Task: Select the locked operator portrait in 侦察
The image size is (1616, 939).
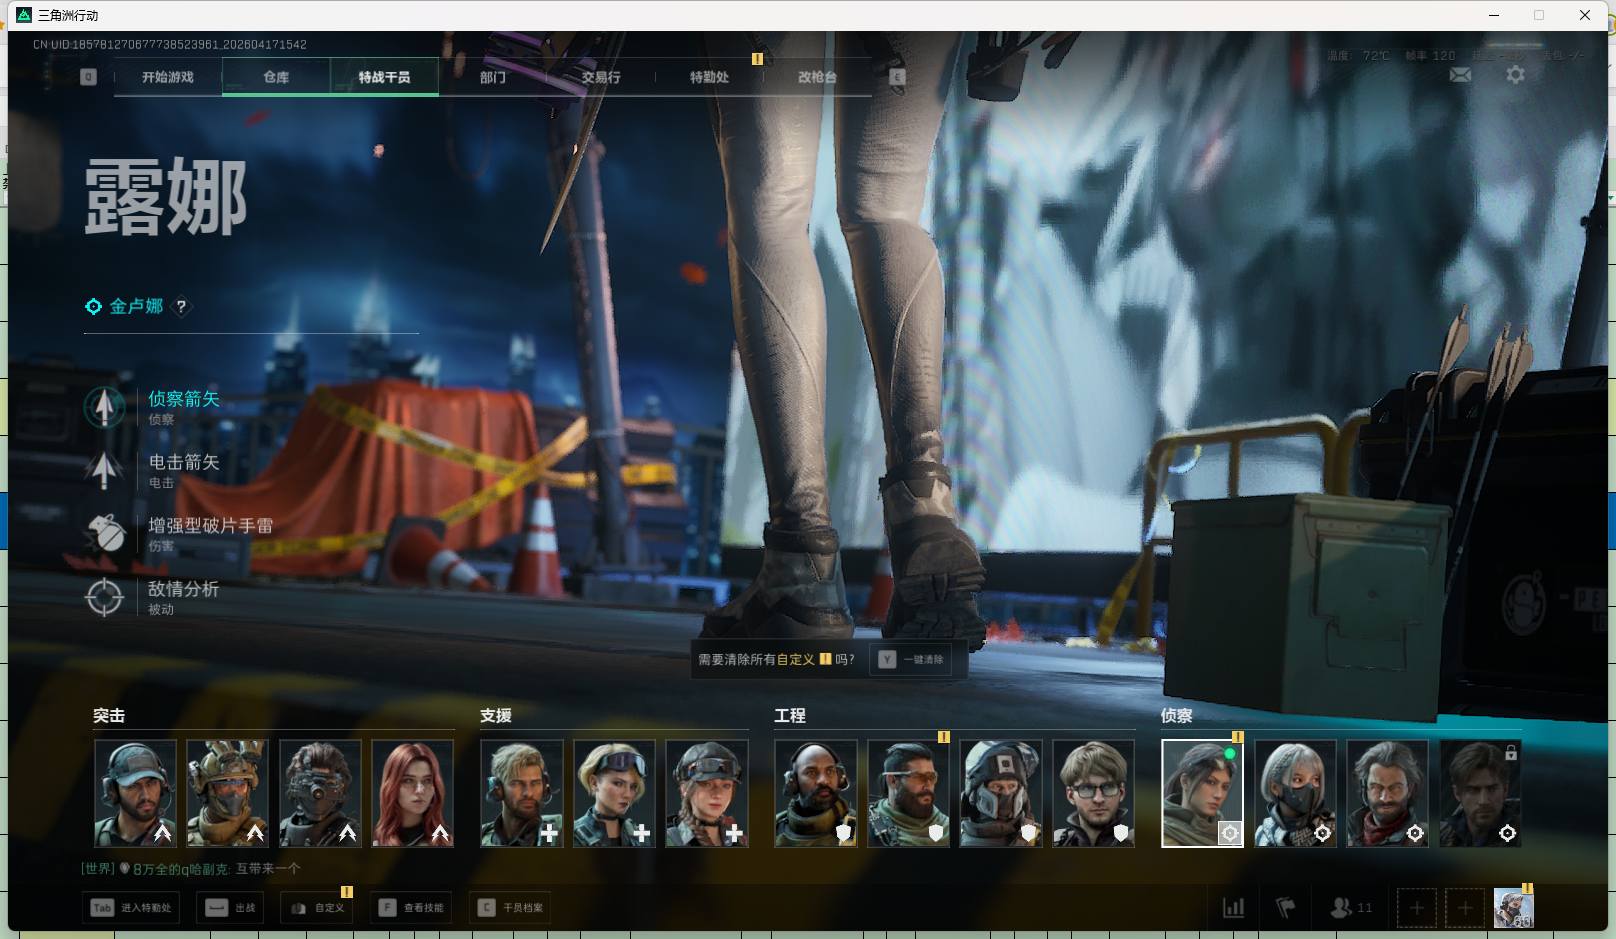Action: [x=1480, y=793]
